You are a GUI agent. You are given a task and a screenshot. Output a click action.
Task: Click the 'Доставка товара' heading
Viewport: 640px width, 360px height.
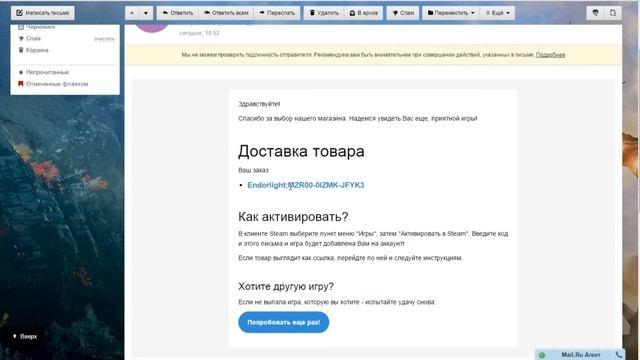(301, 151)
